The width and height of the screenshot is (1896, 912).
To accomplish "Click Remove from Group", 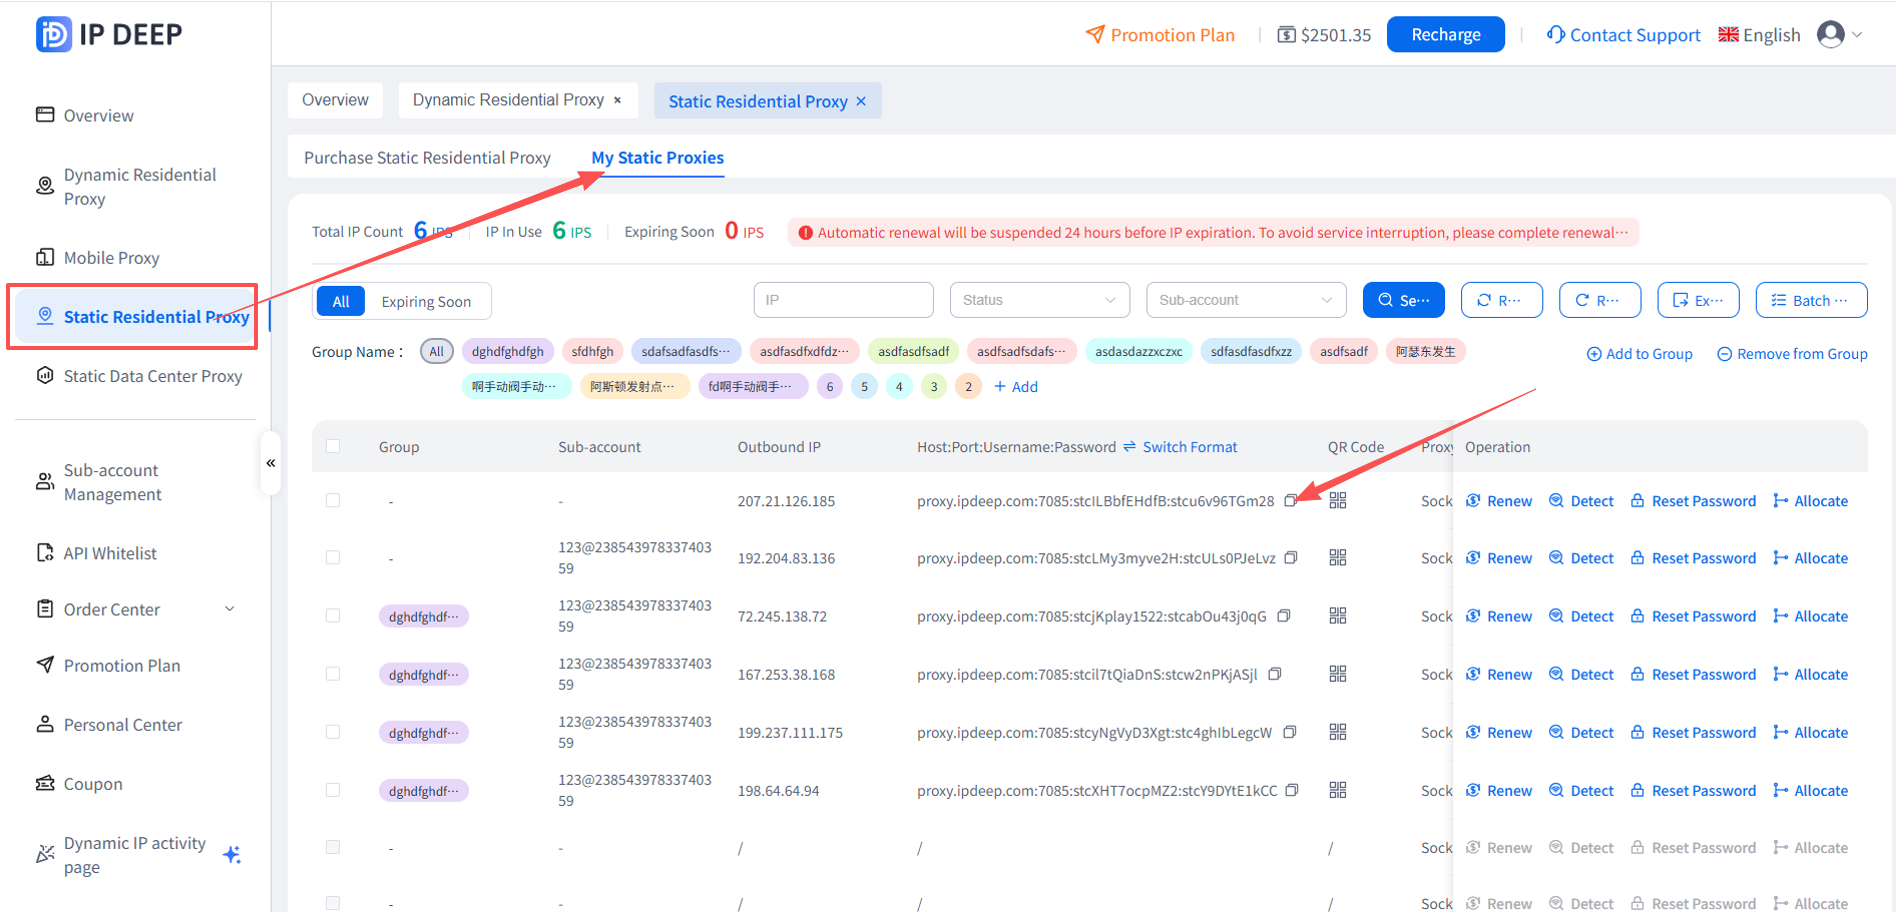I will (x=1792, y=354).
